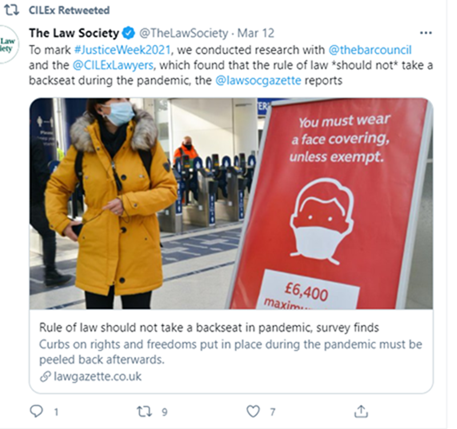Open the @lawsocgazette mention
457x429 pixels.
coord(258,81)
